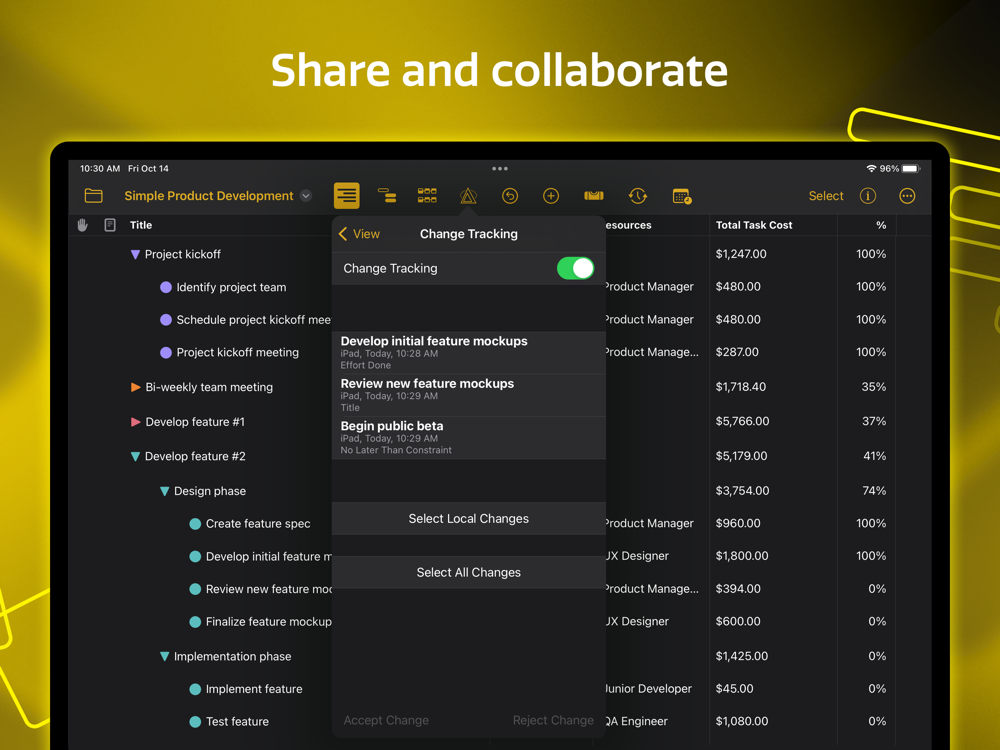Open the Simple Product Development title dropdown
1000x750 pixels.
point(306,196)
